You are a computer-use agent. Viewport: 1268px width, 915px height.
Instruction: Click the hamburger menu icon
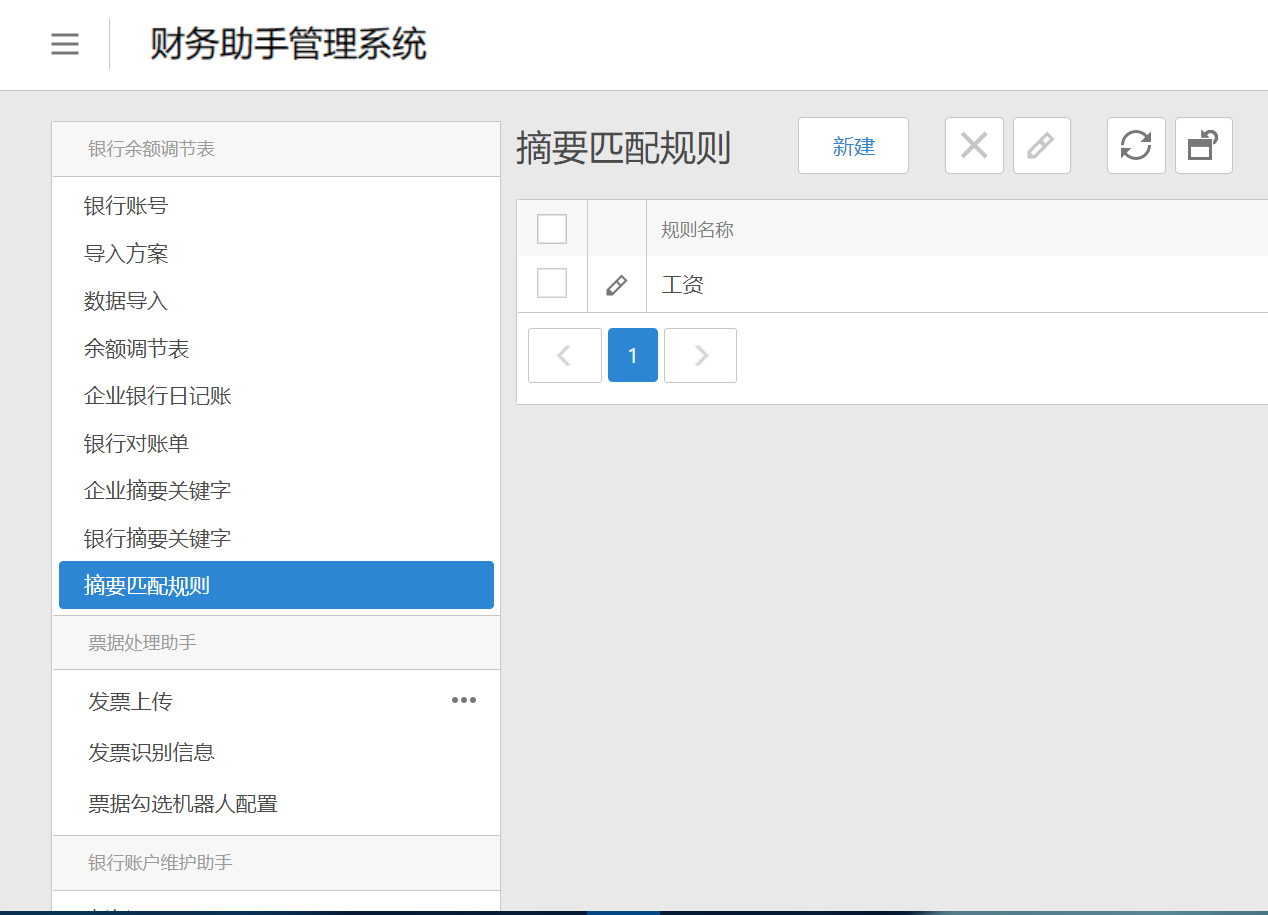coord(65,45)
